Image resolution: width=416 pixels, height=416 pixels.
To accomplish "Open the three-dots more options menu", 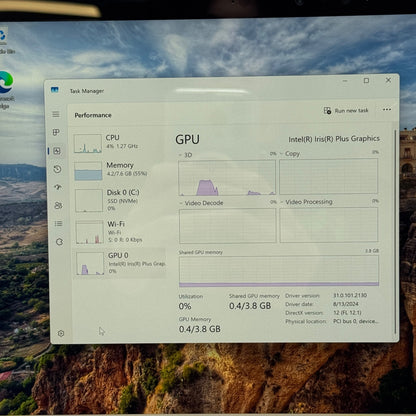I will (387, 109).
